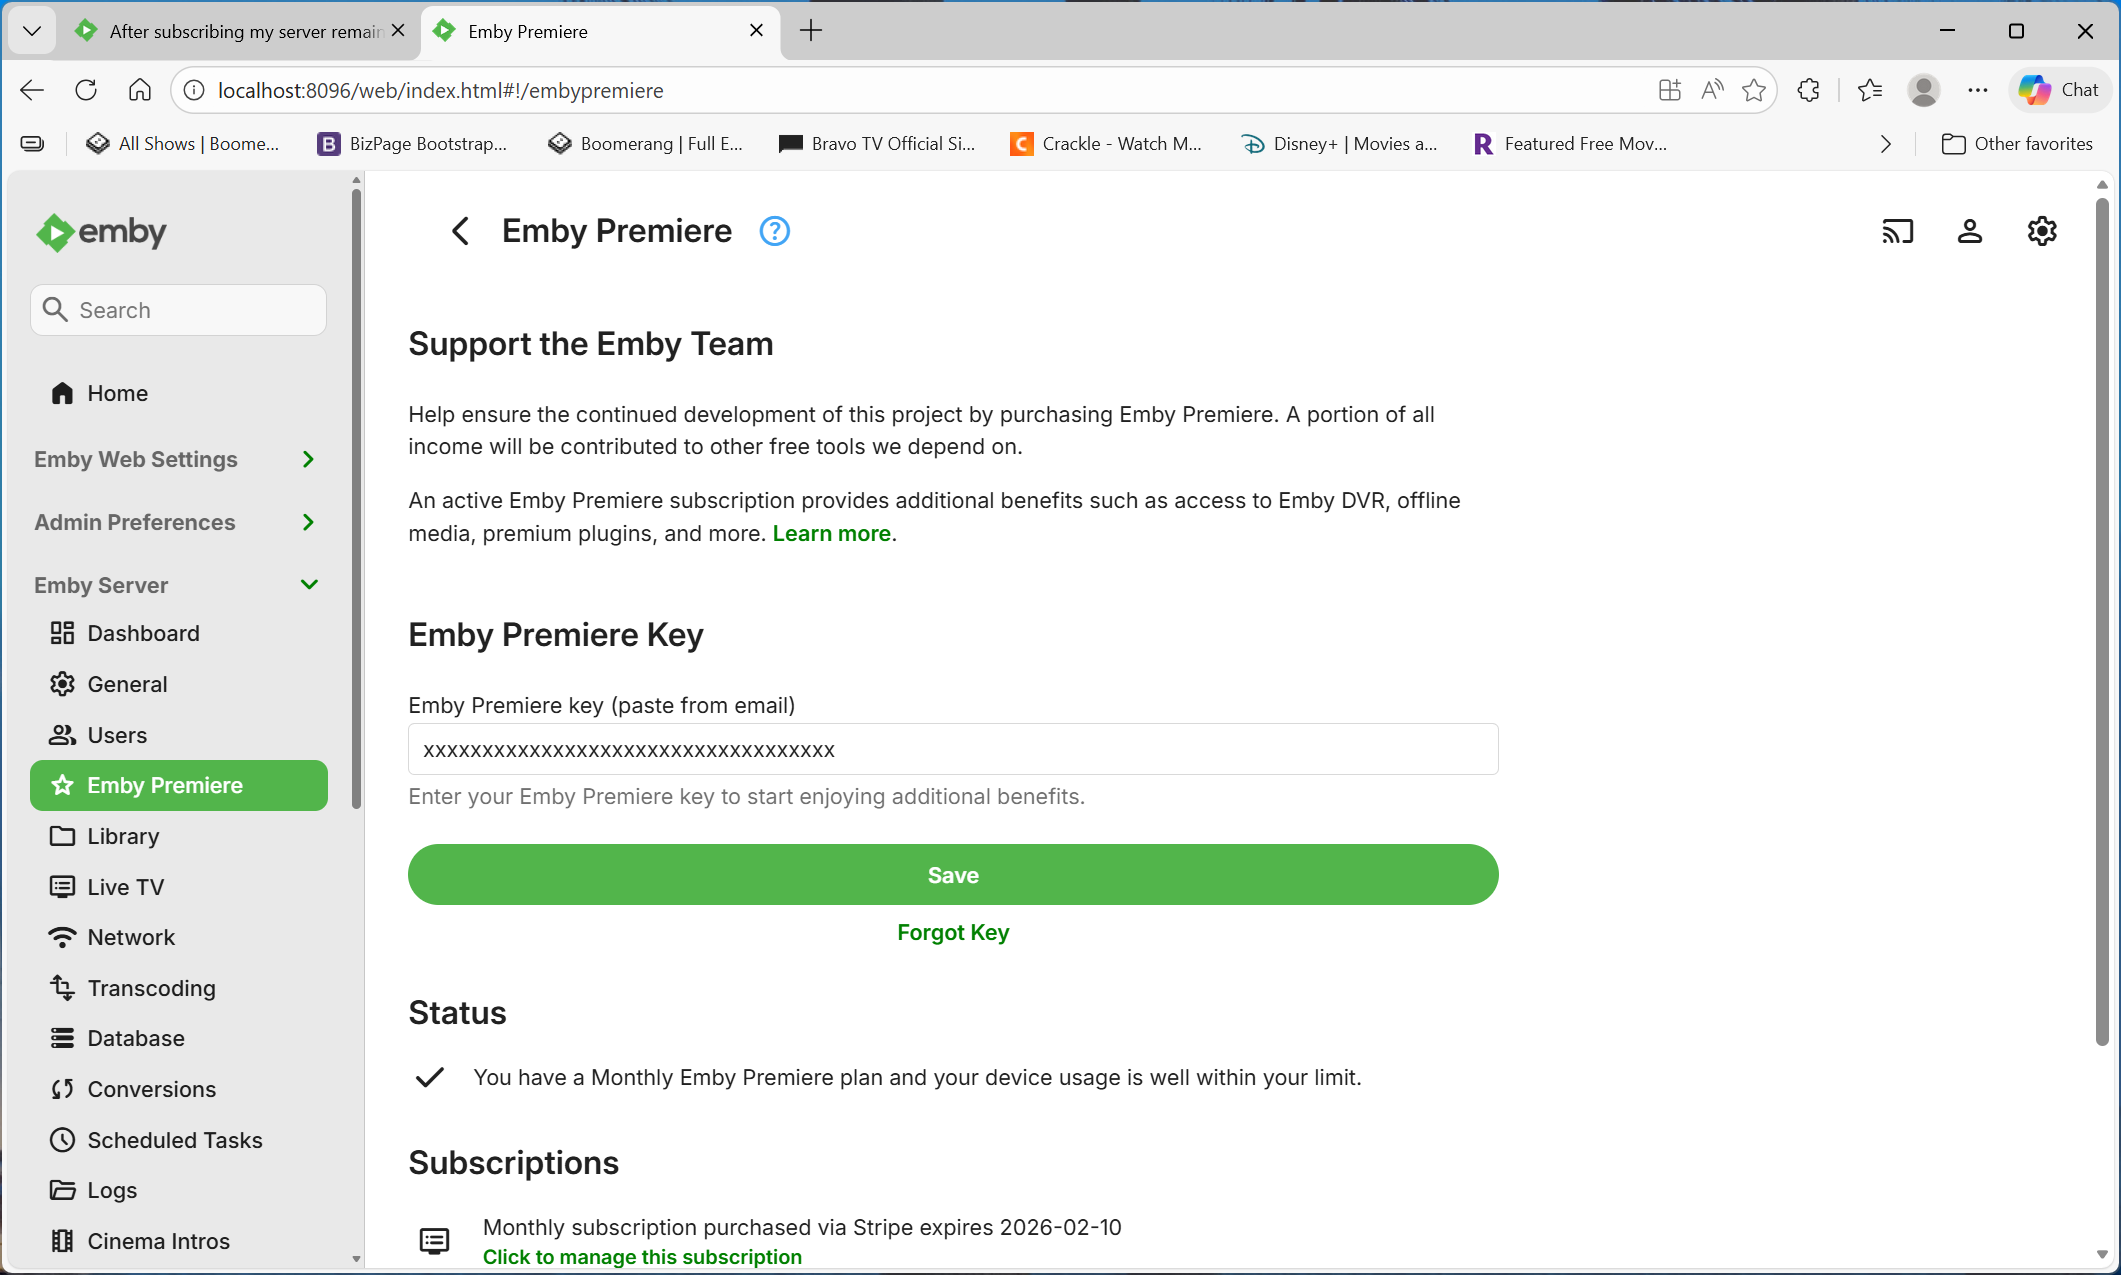Click the Emby Premiere key input field
Screen dimensions: 2121x1275
[x=953, y=750]
